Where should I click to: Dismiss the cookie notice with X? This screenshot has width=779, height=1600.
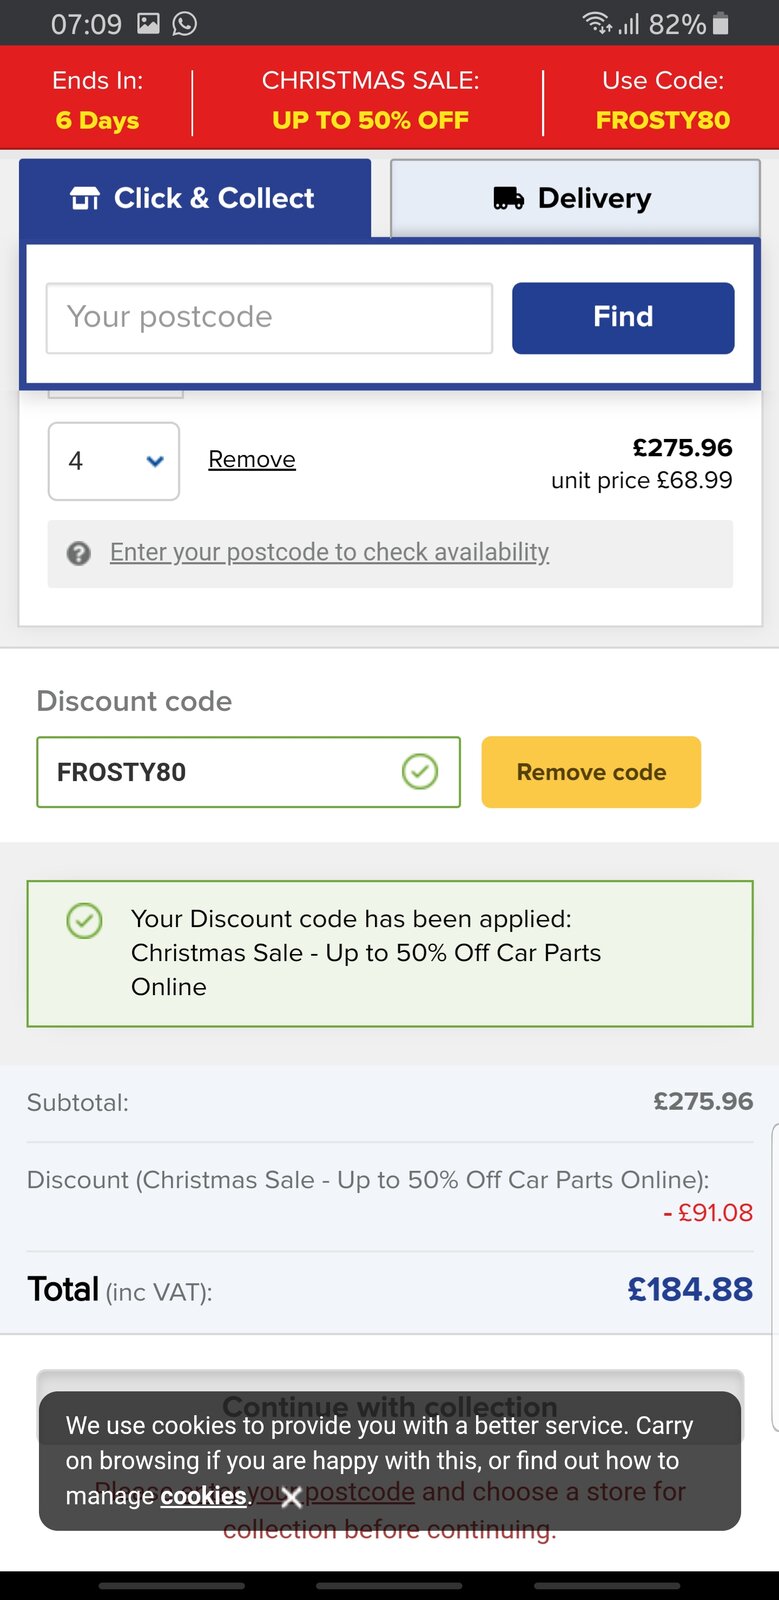291,1497
